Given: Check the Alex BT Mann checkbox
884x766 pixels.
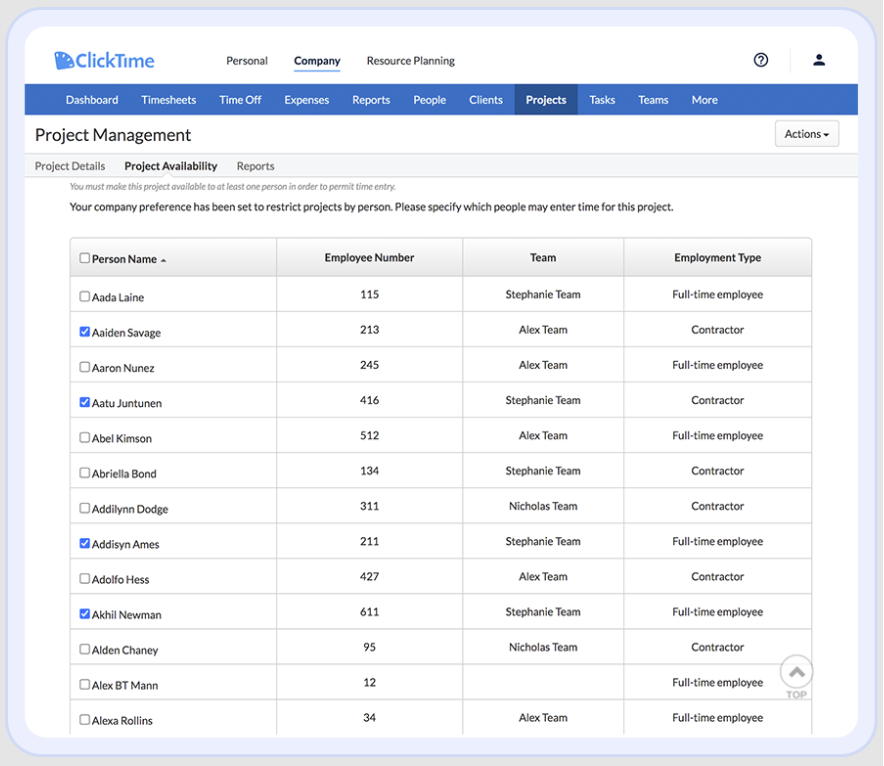Looking at the screenshot, I should click(x=85, y=685).
